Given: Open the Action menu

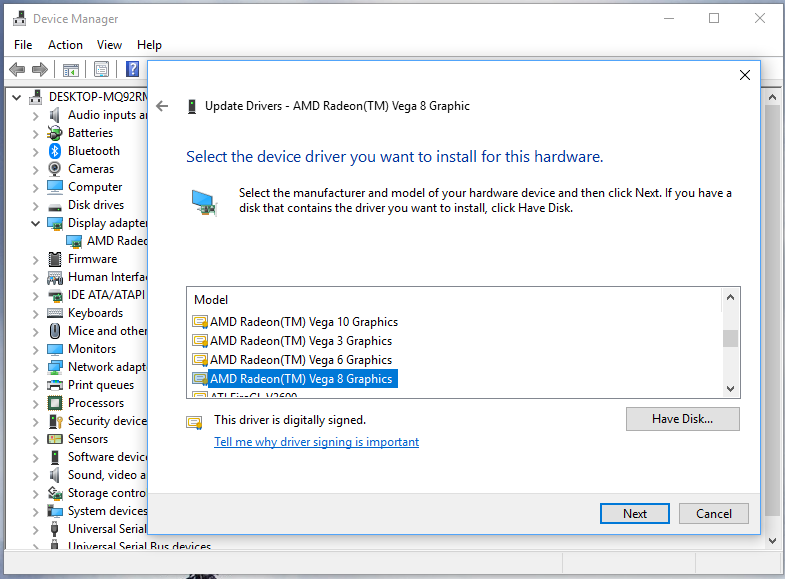Looking at the screenshot, I should 65,45.
